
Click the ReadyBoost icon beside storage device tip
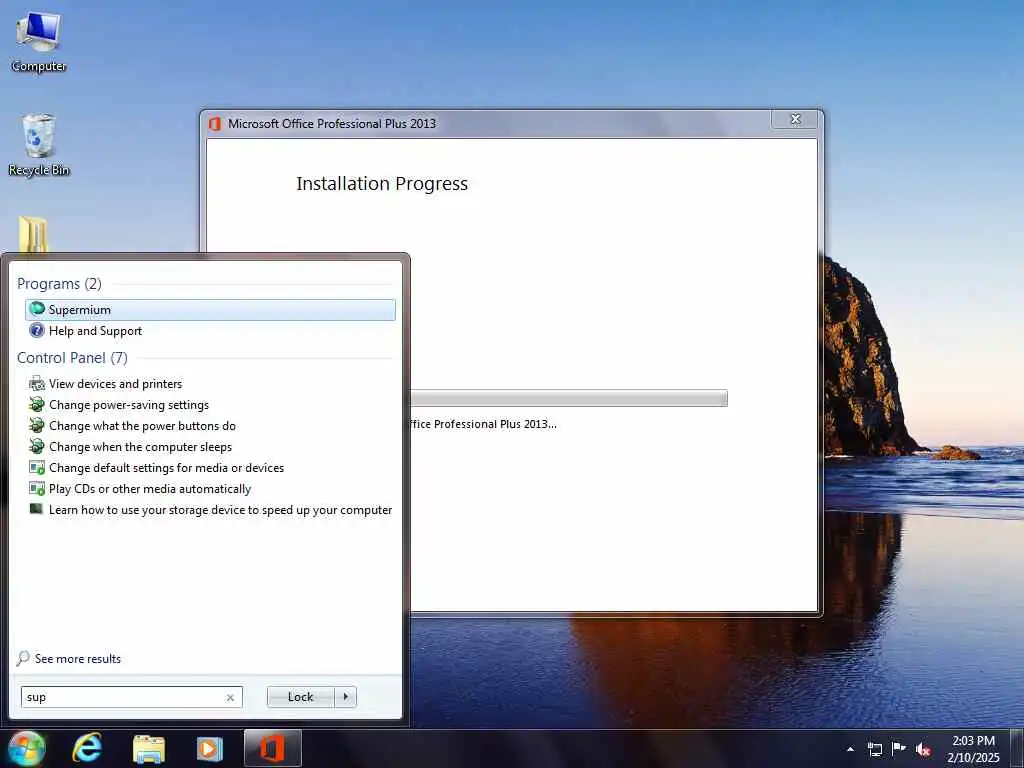tap(37, 509)
